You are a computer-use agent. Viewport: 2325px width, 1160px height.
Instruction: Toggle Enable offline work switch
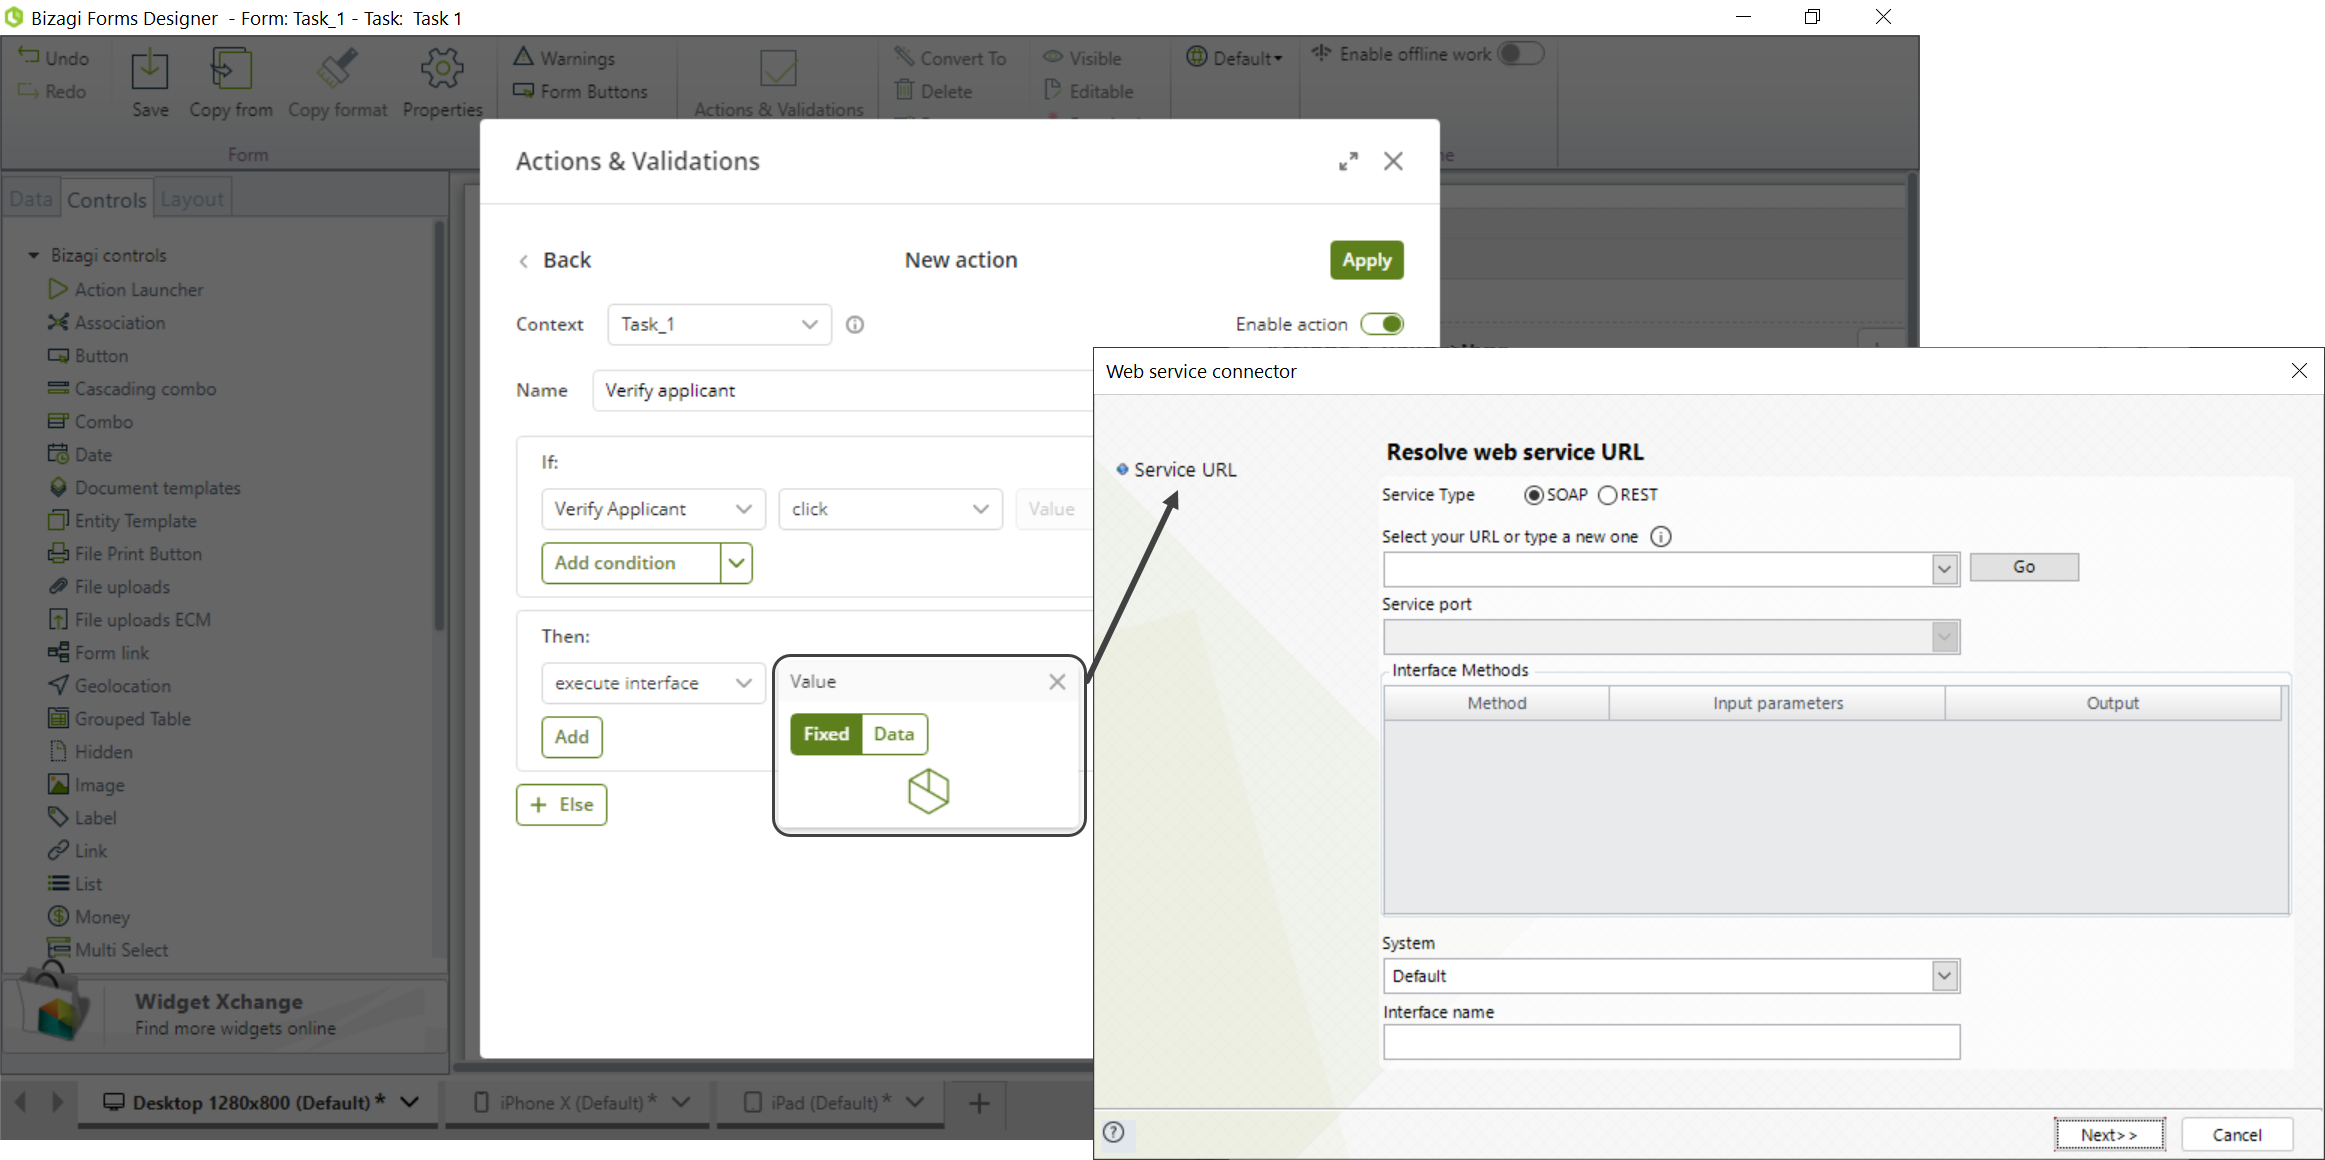[x=1521, y=54]
